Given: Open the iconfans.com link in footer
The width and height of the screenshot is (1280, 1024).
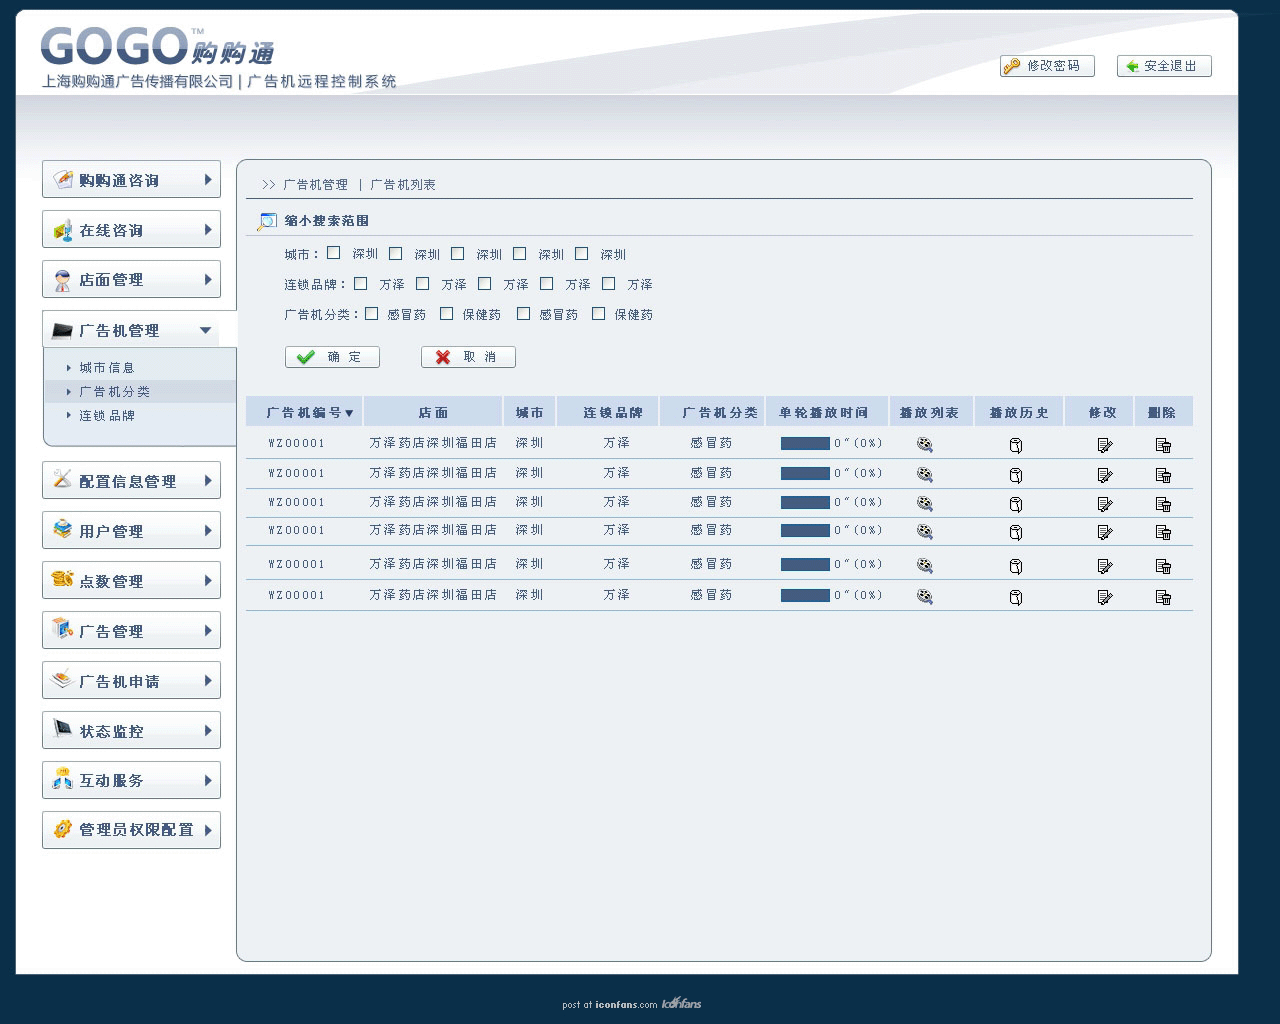Looking at the screenshot, I should (x=626, y=1005).
